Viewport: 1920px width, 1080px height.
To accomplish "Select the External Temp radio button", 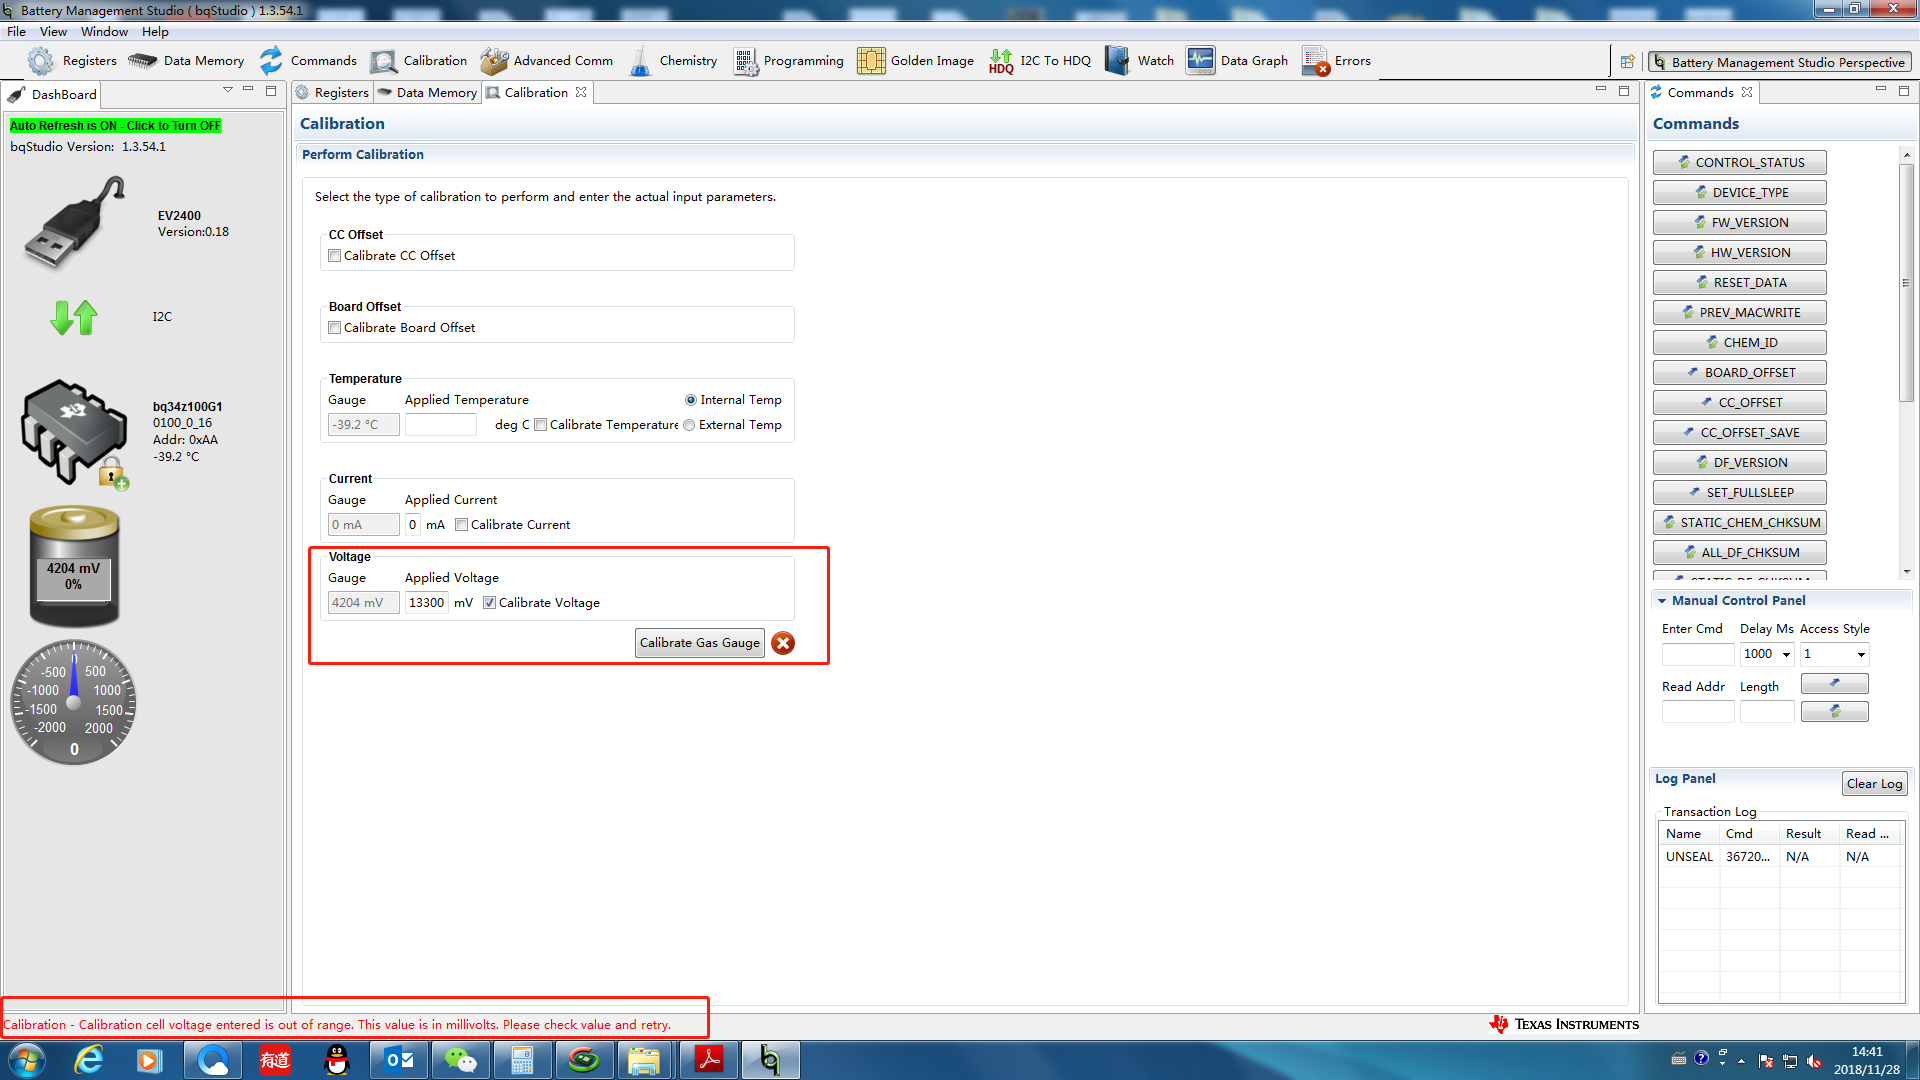I will 689,425.
